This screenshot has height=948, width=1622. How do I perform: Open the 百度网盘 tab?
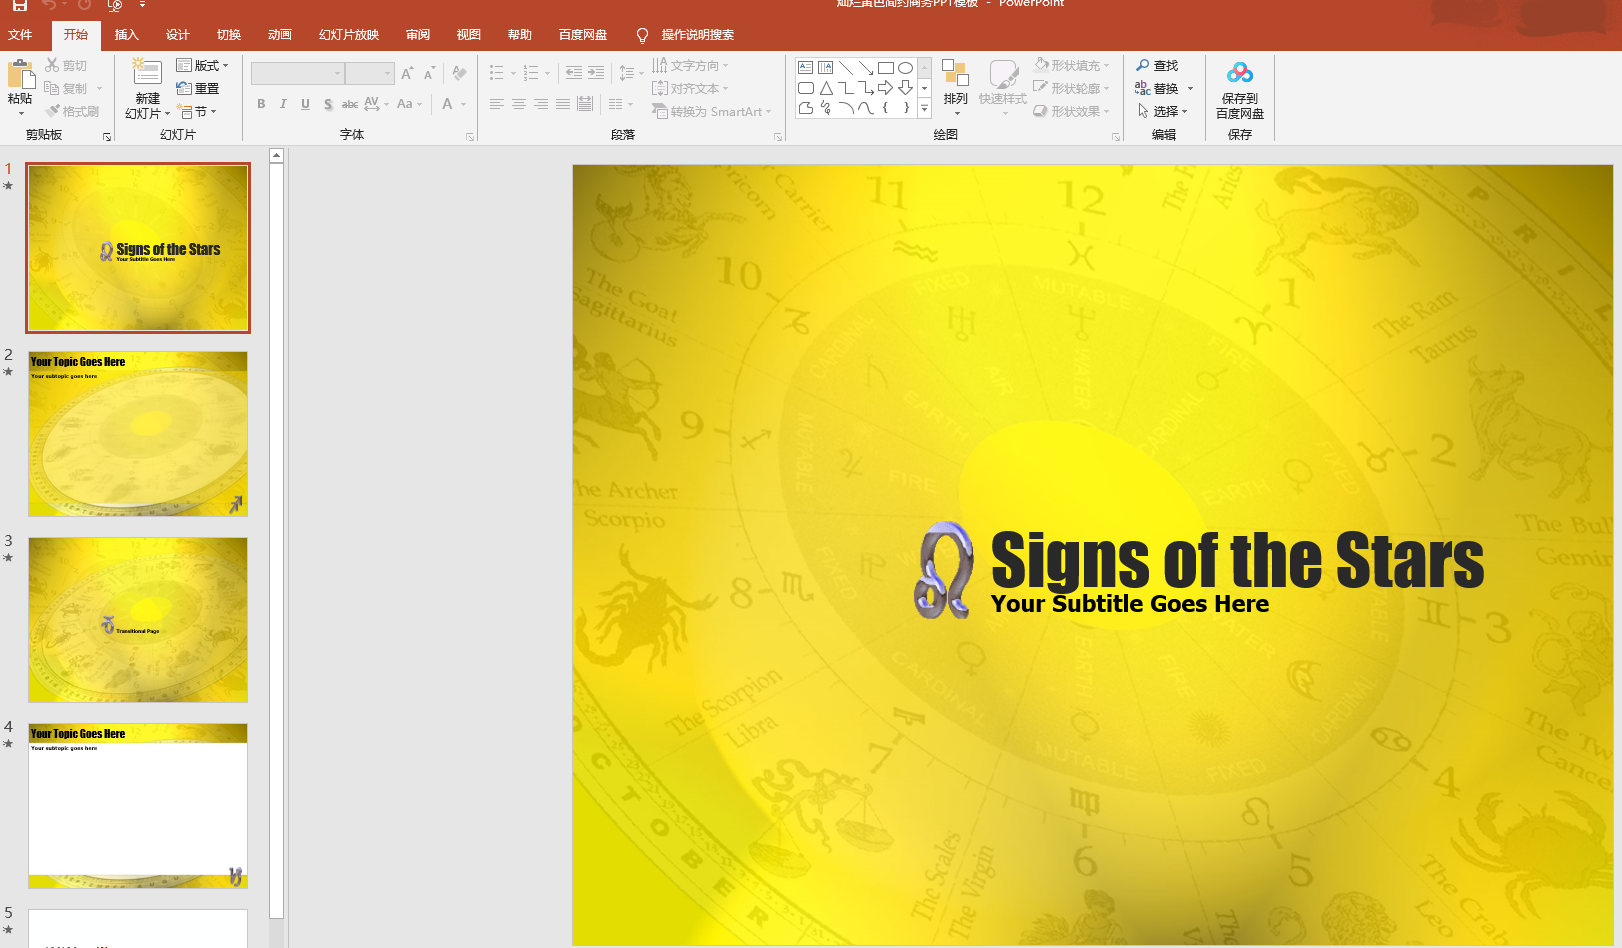[583, 35]
